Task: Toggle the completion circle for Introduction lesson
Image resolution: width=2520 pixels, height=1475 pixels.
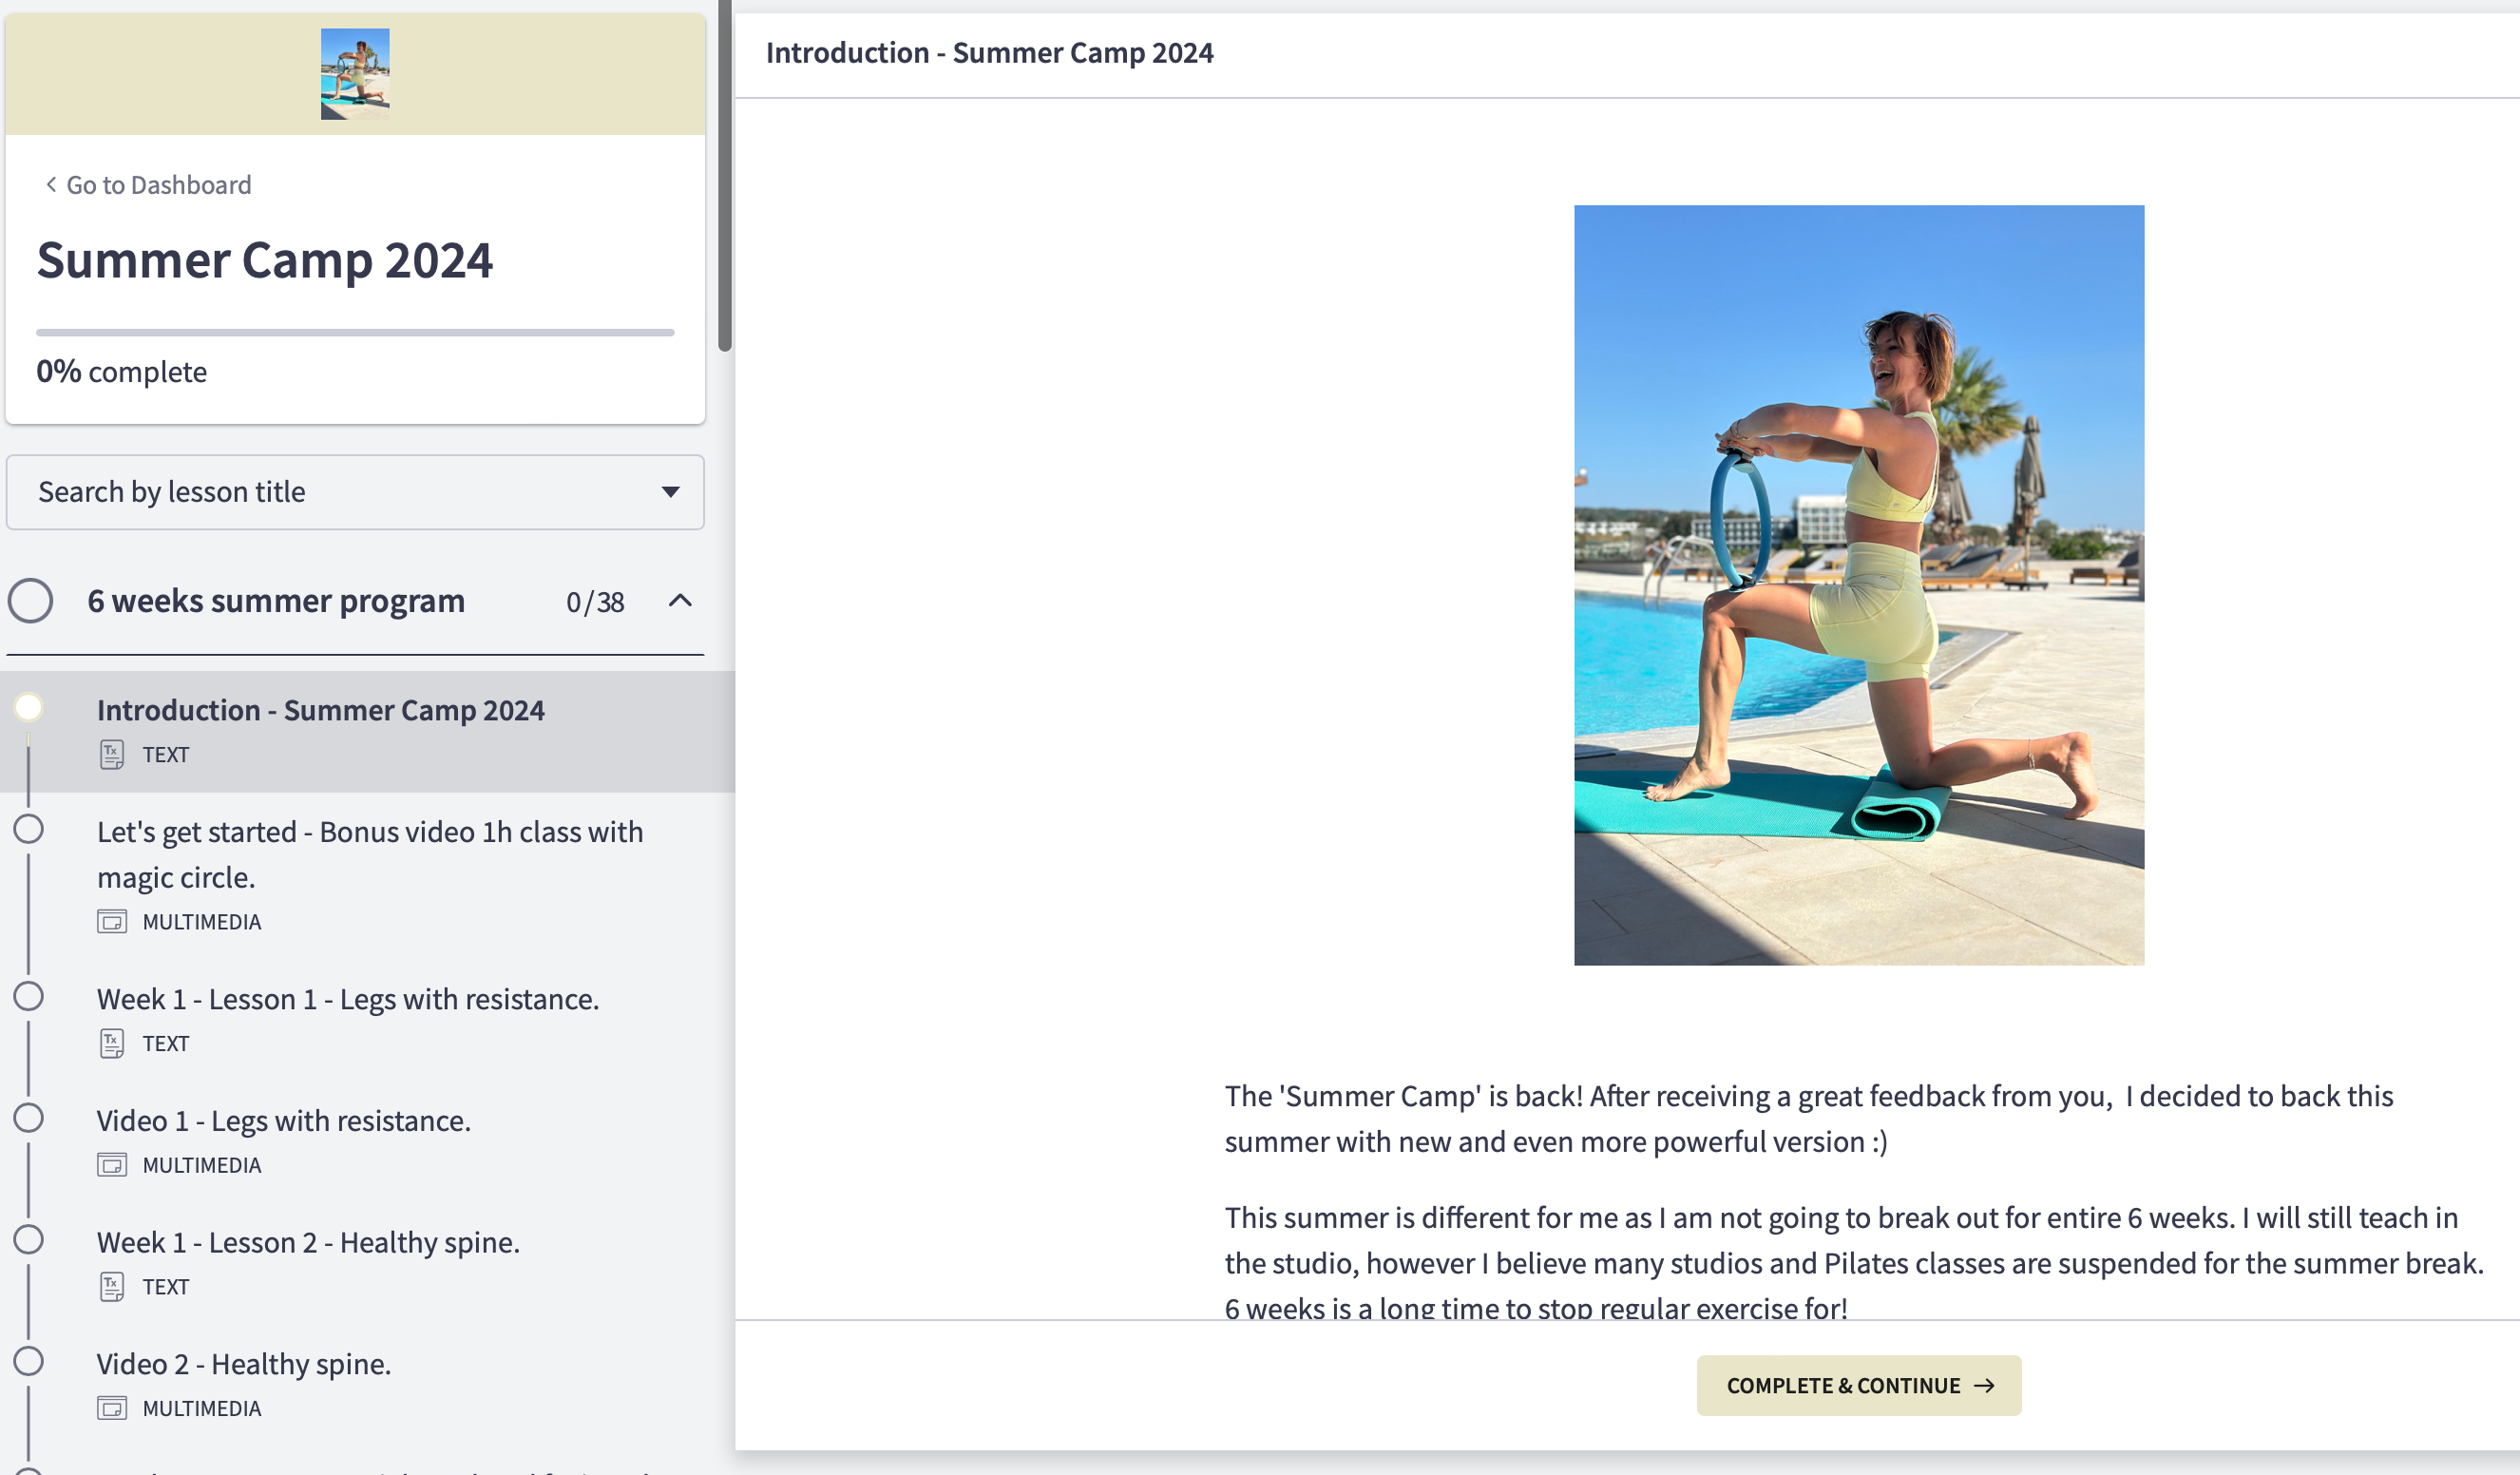Action: pyautogui.click(x=31, y=709)
